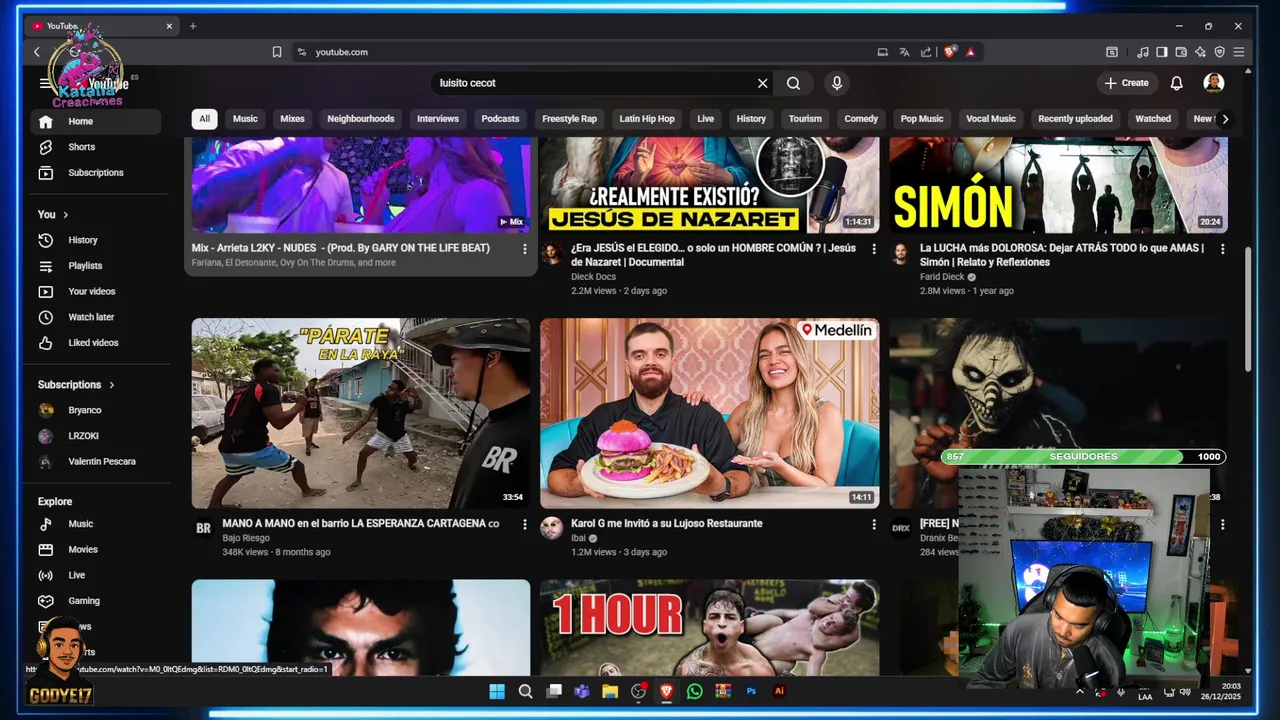Open Gaming in Explore section

(97, 601)
